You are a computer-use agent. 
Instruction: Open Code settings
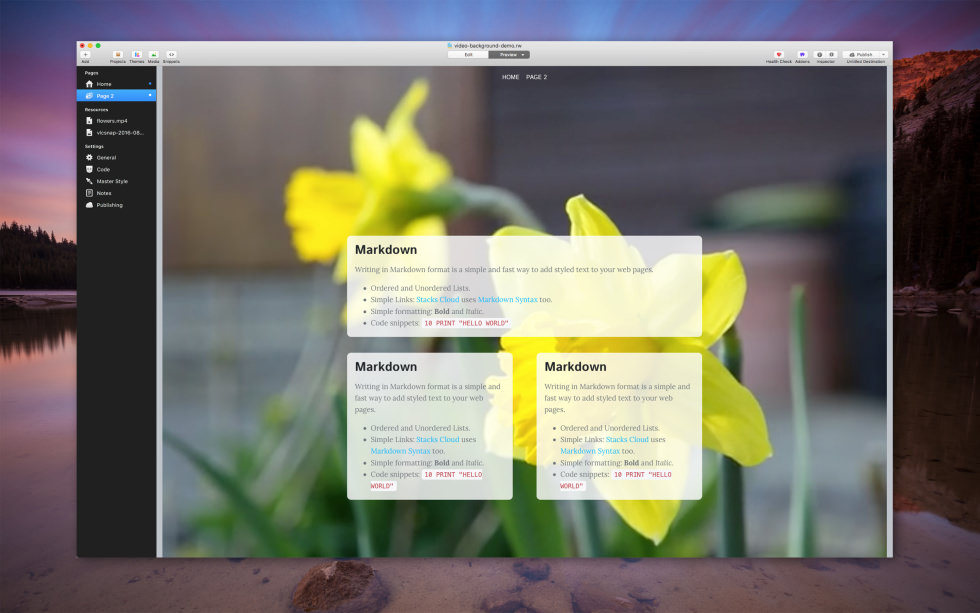click(116, 169)
